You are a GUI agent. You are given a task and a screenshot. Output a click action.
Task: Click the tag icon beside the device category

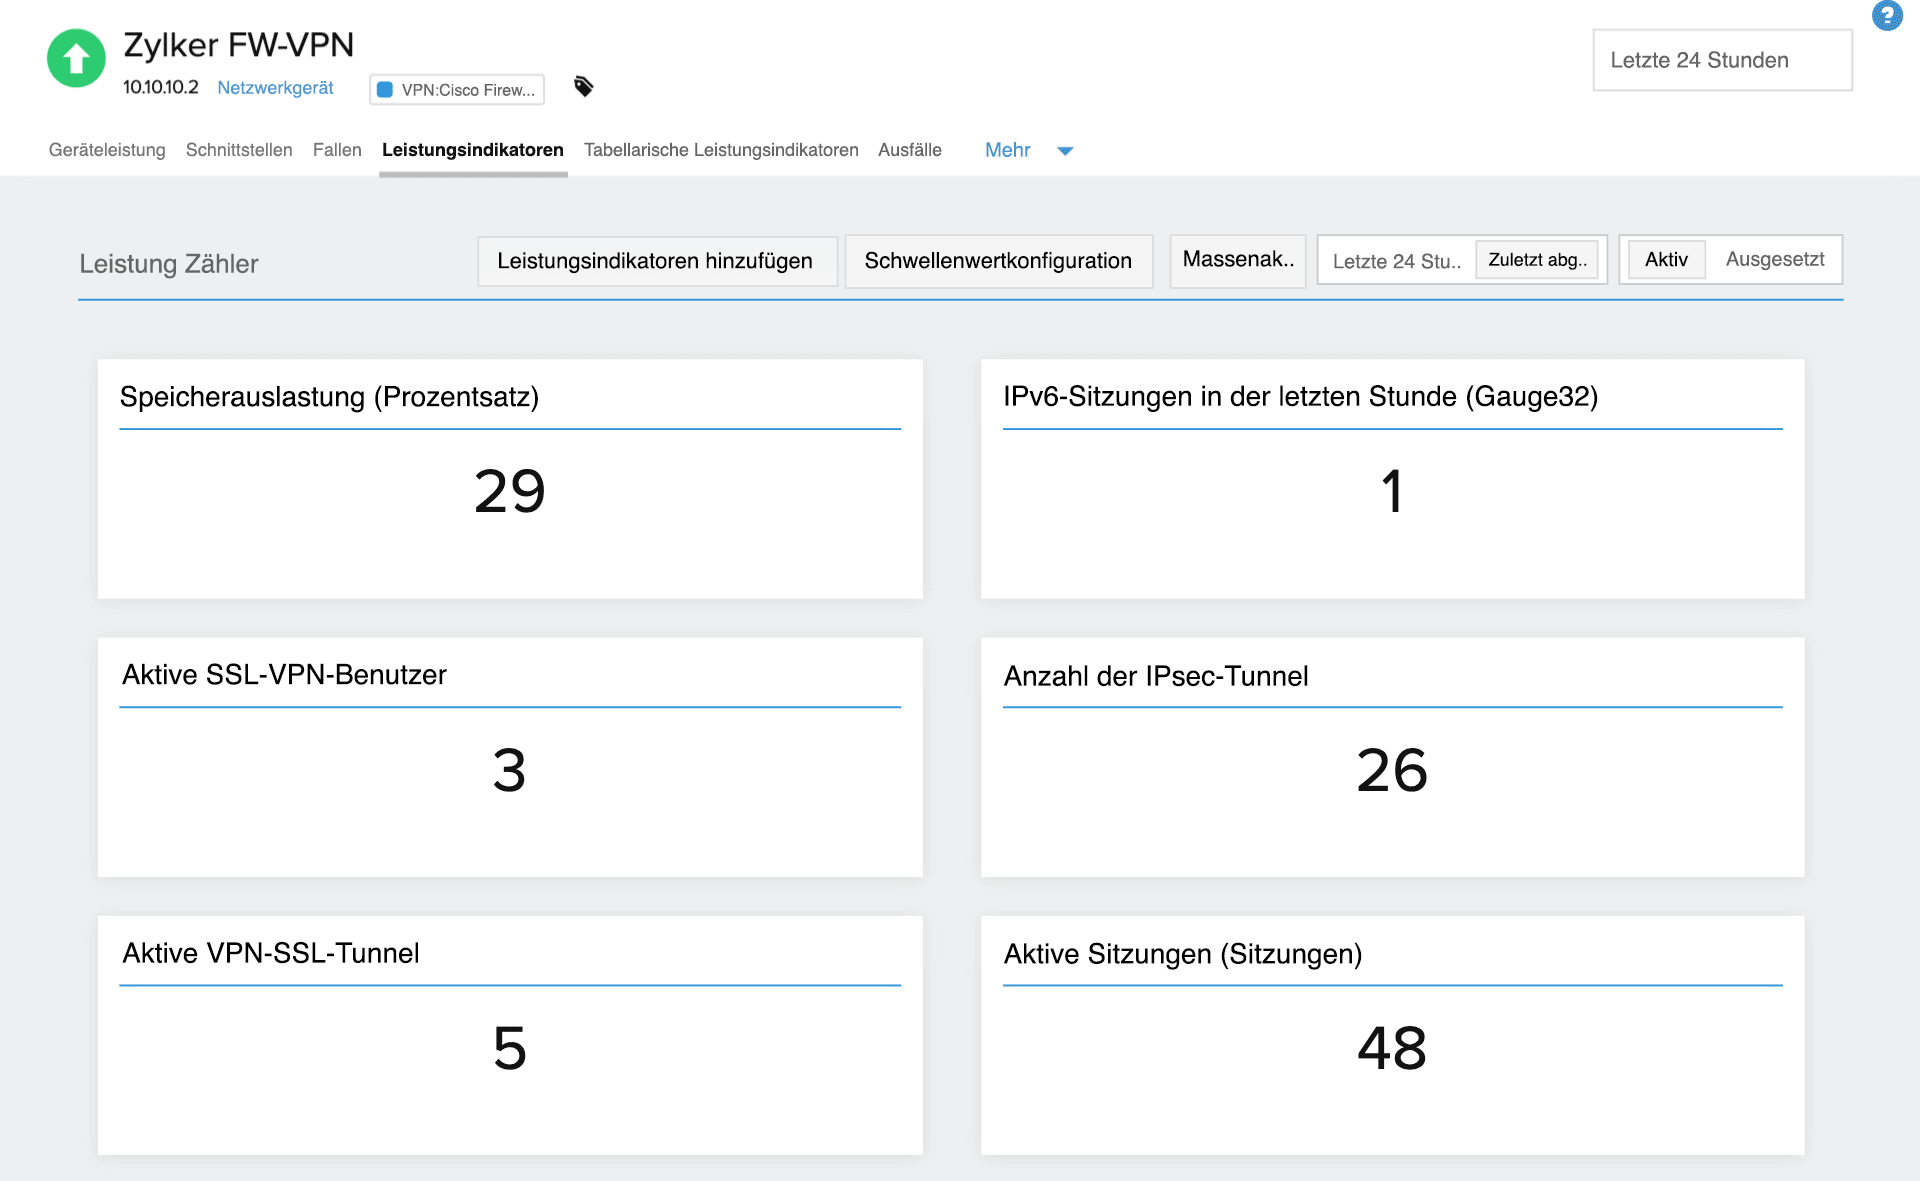pos(584,88)
